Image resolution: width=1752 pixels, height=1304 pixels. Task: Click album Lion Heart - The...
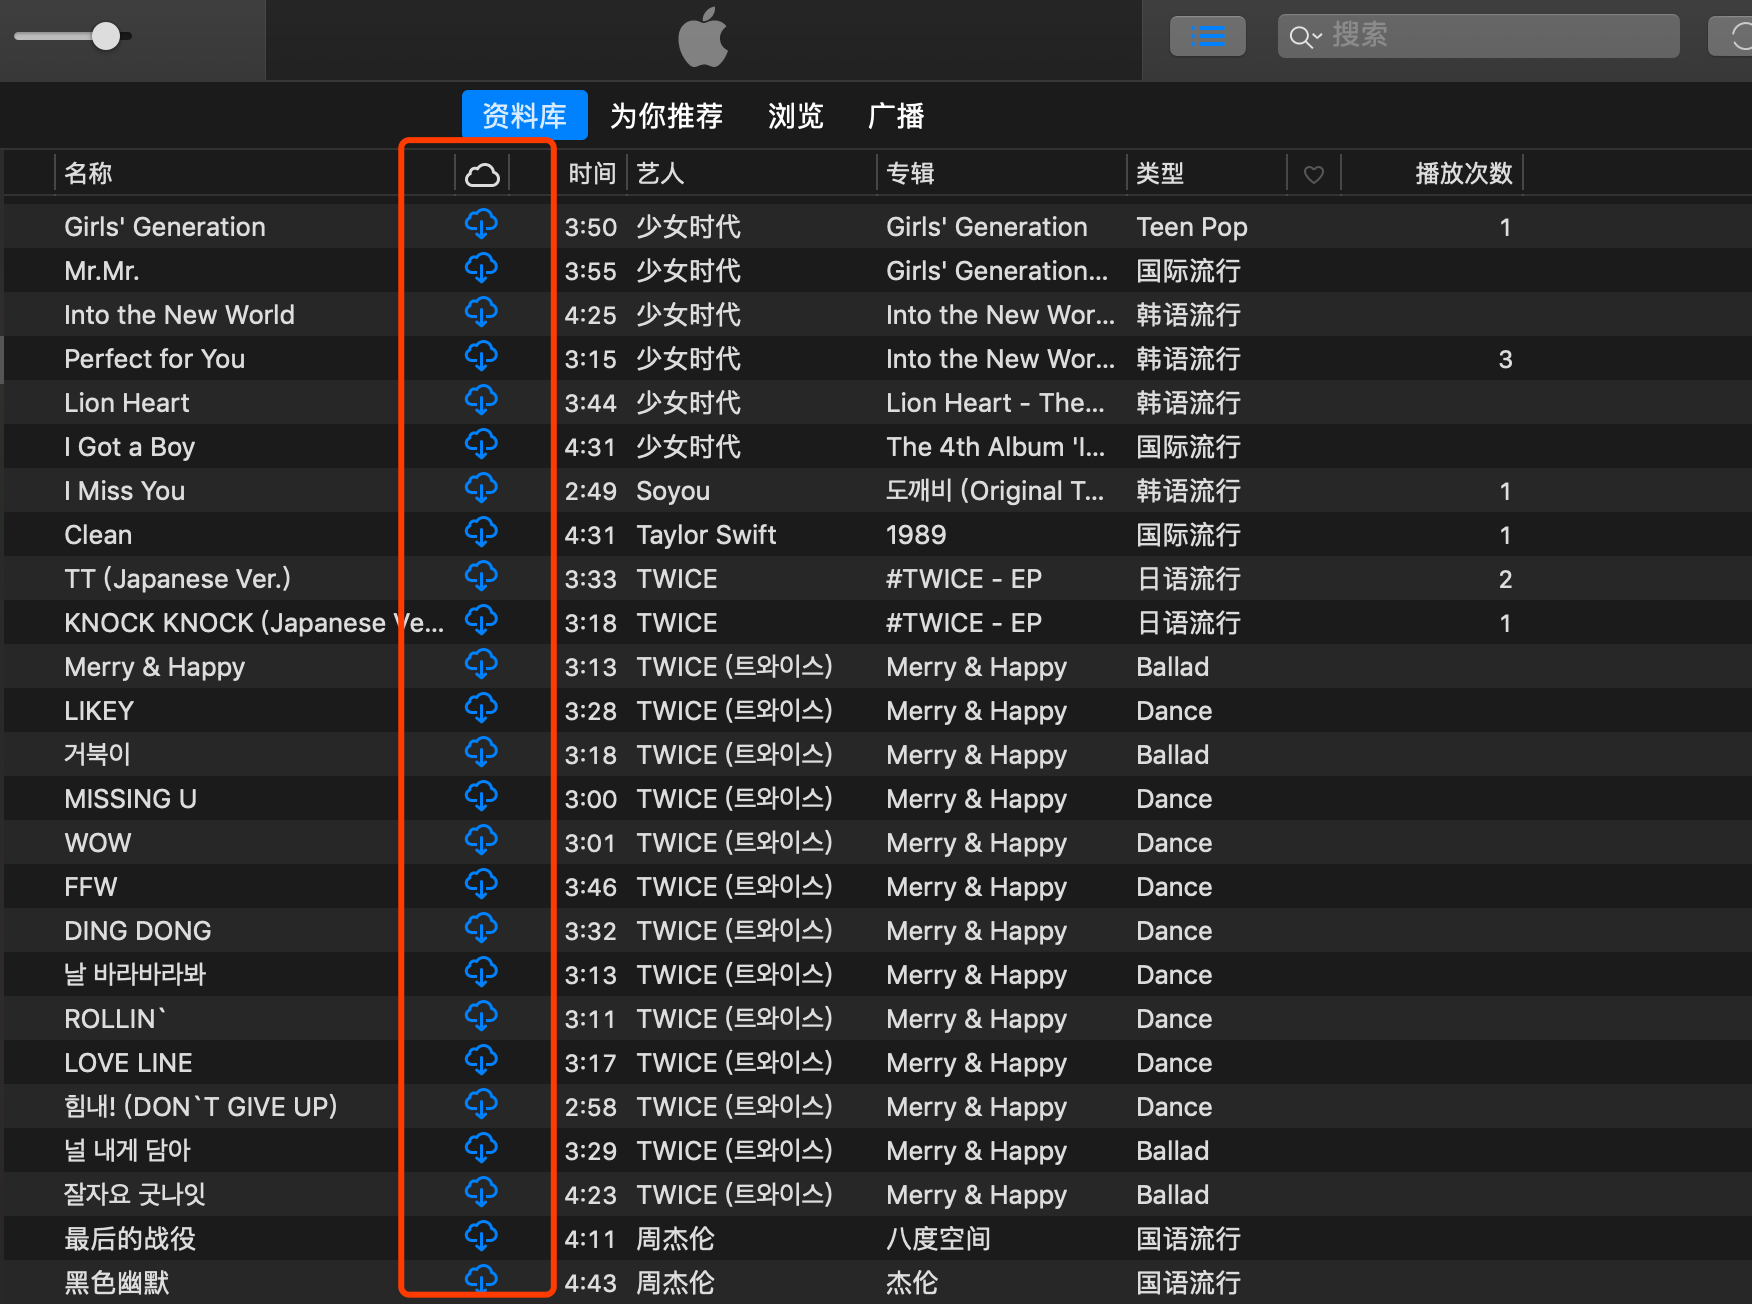pyautogui.click(x=995, y=403)
